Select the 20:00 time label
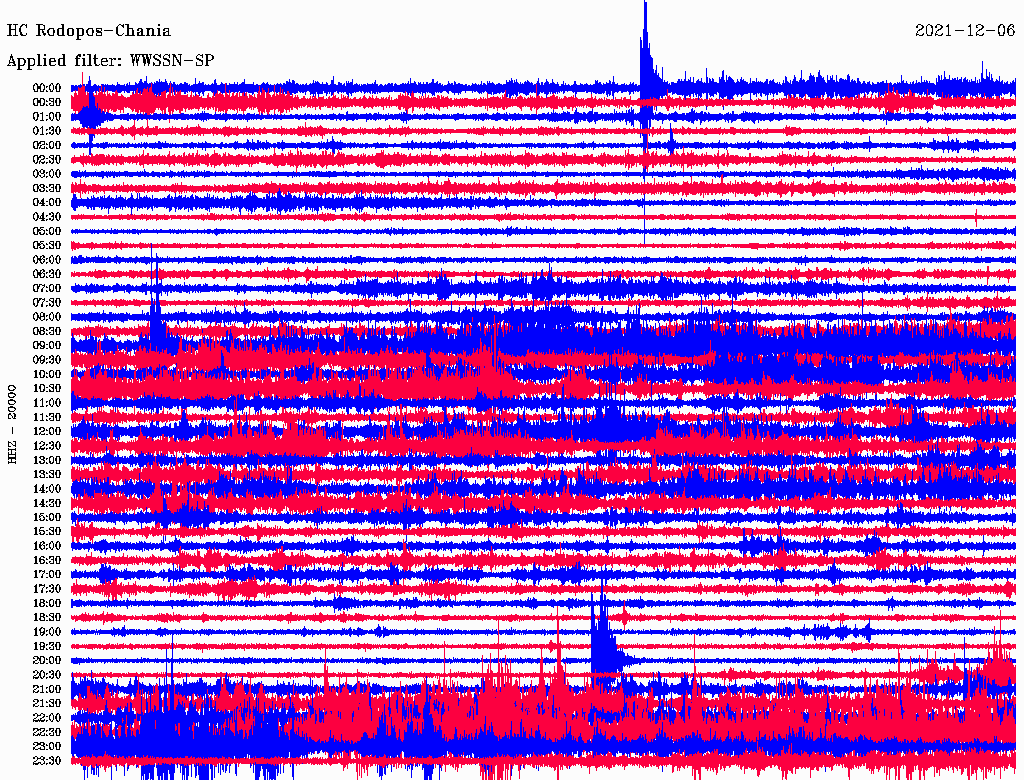 [47, 660]
